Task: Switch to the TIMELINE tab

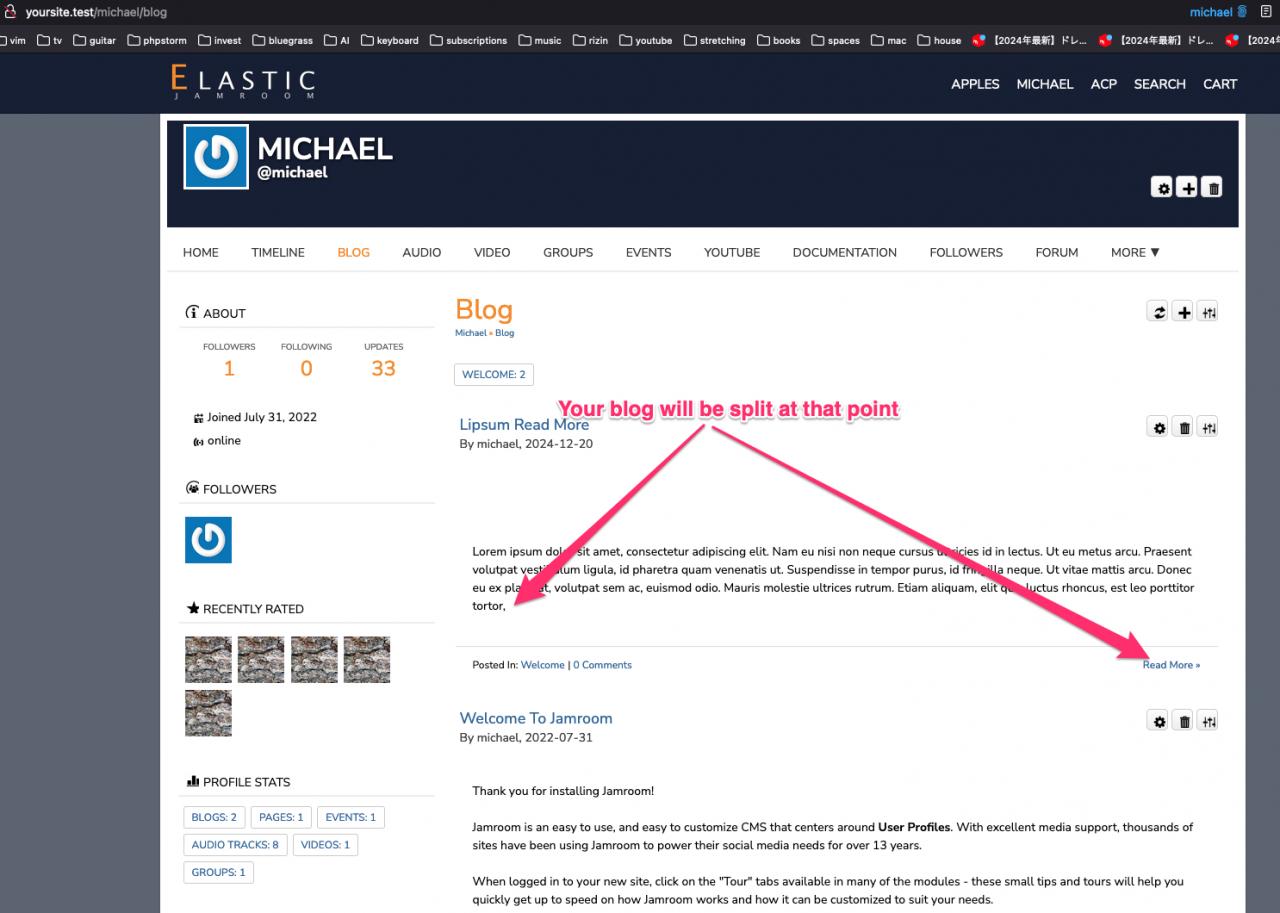Action: point(278,252)
